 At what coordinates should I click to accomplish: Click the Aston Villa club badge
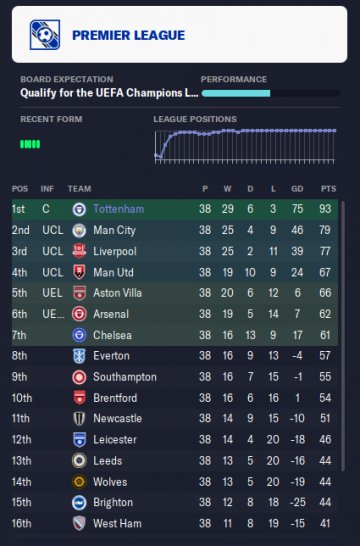(79, 293)
